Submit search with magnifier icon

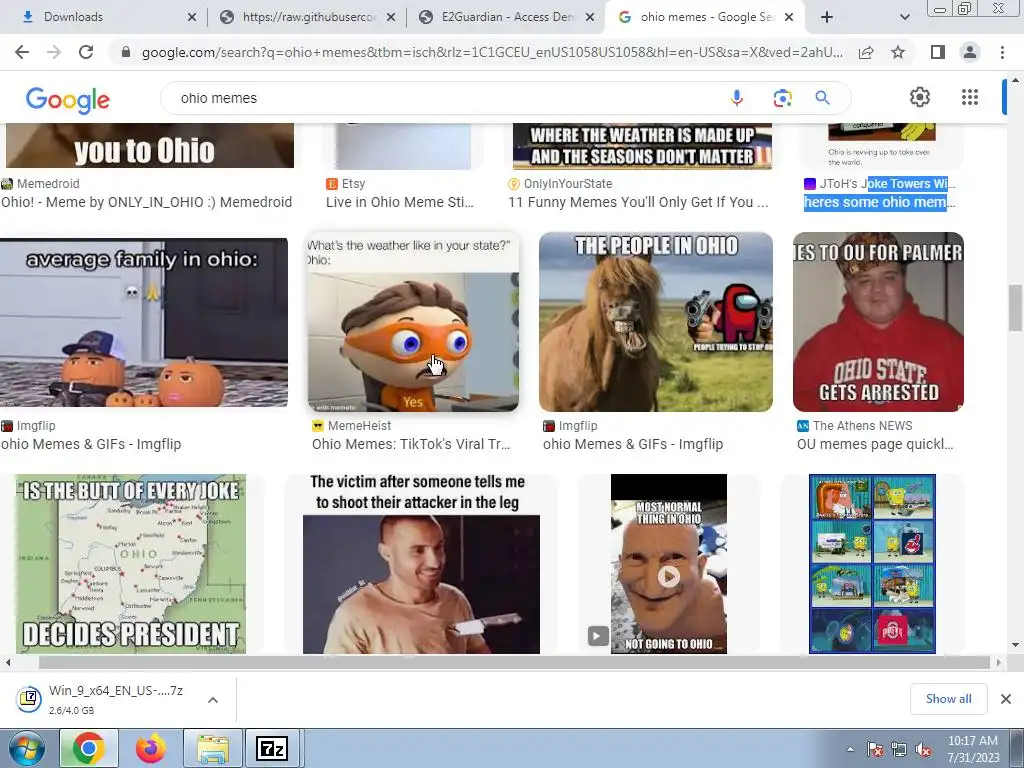[x=823, y=98]
